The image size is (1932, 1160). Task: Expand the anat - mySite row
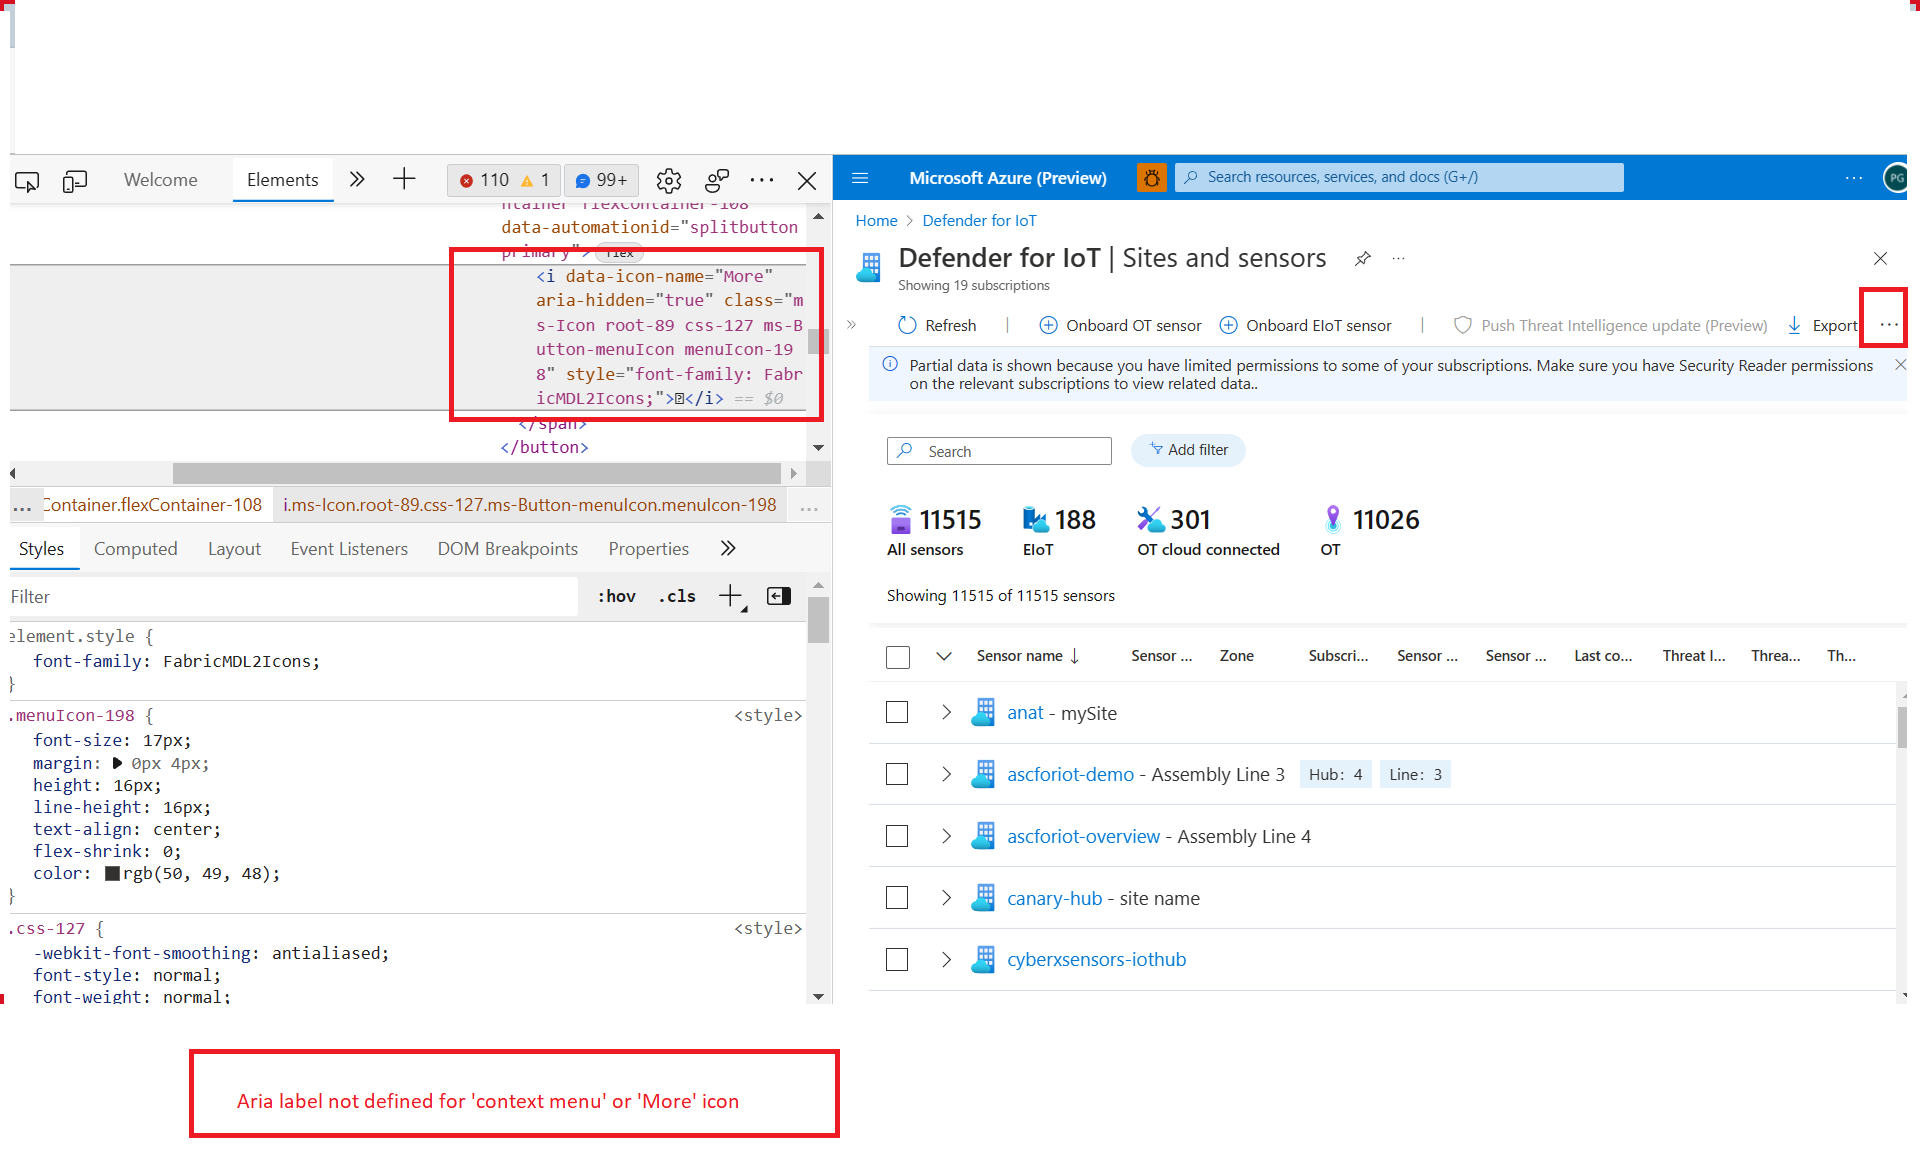click(x=946, y=713)
